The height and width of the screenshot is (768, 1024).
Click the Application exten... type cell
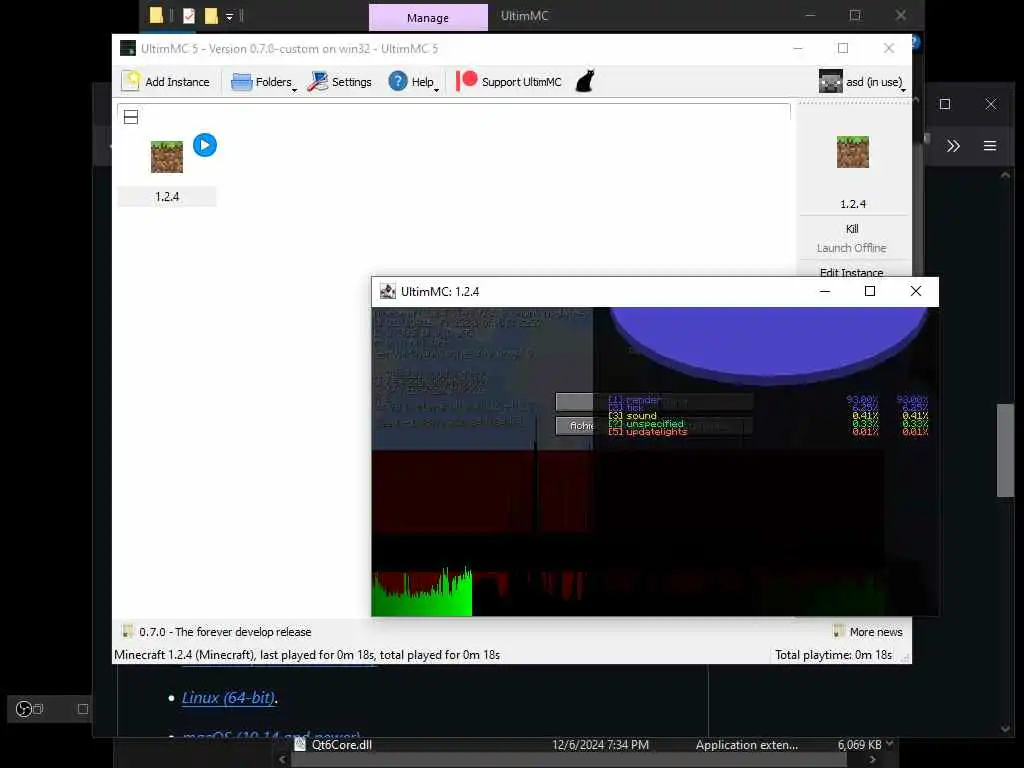point(746,744)
